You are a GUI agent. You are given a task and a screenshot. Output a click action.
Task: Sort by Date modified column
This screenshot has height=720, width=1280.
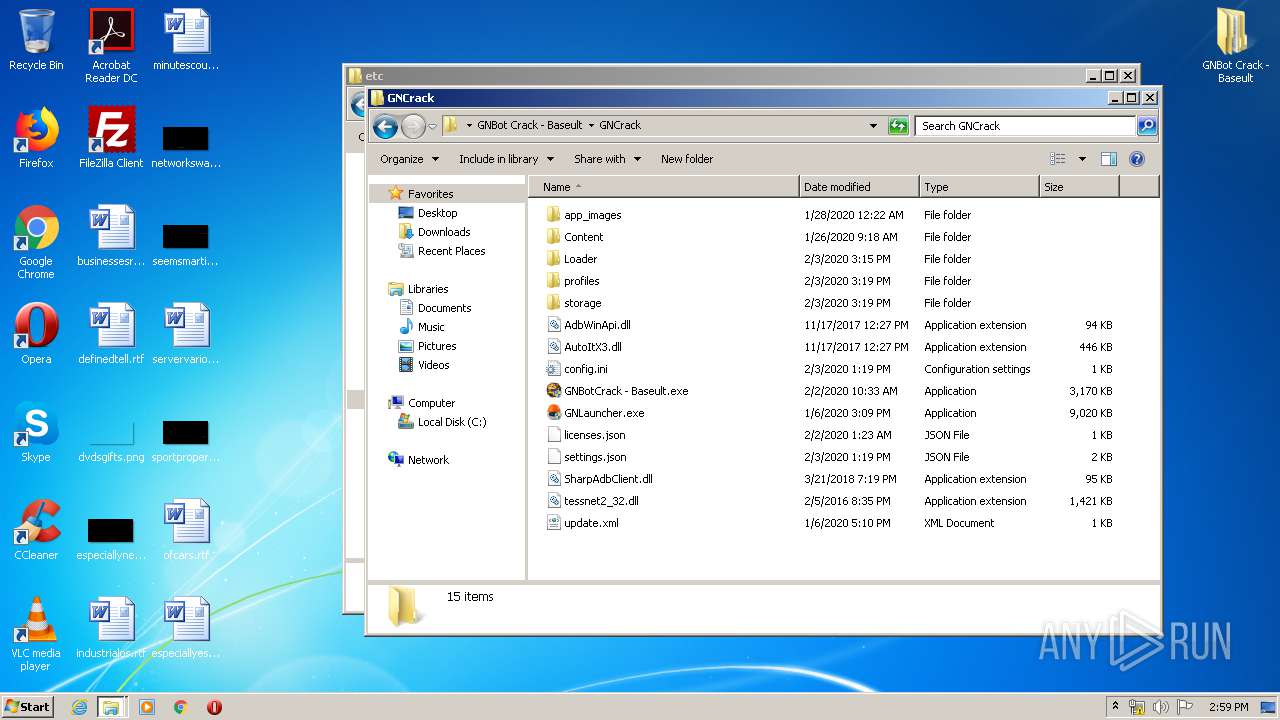click(x=859, y=187)
